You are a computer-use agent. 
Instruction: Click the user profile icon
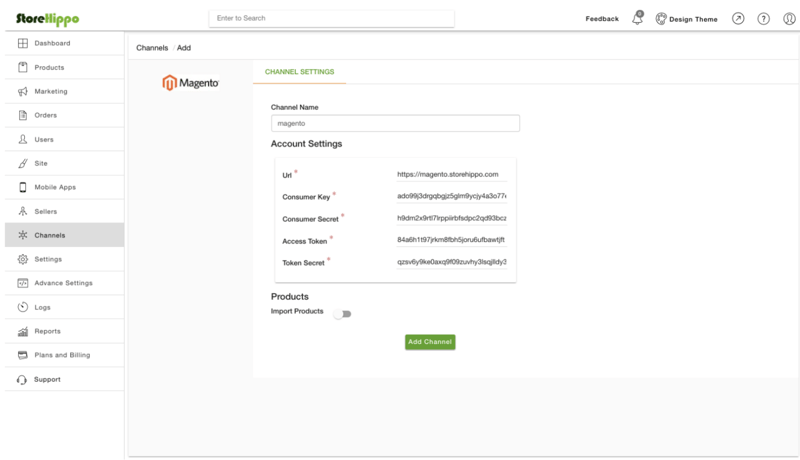789,19
